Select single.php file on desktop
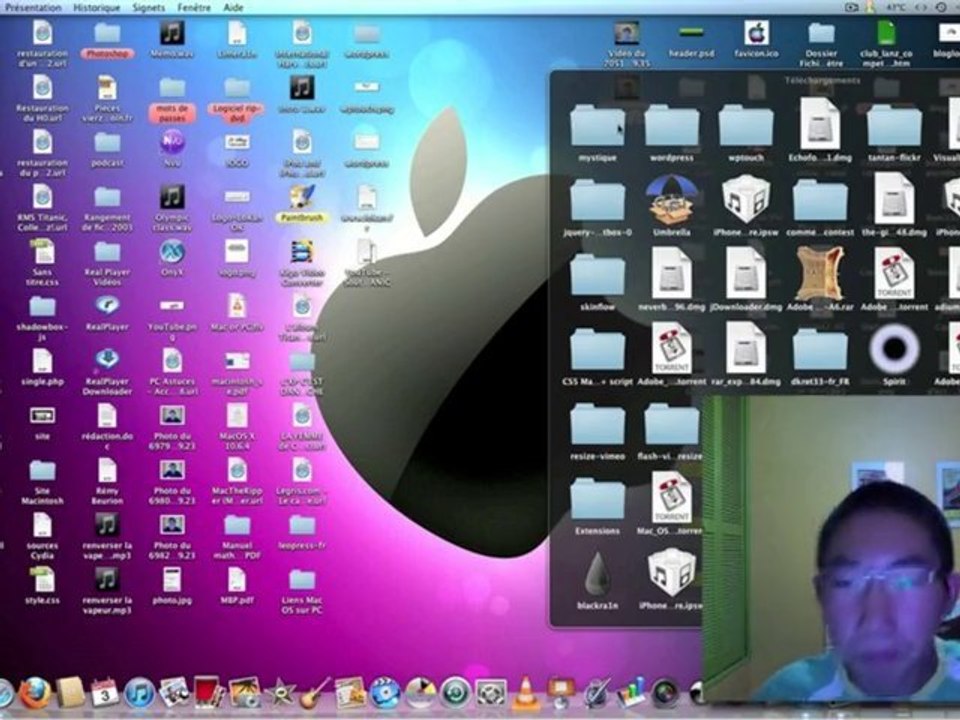960x720 pixels. (42, 361)
